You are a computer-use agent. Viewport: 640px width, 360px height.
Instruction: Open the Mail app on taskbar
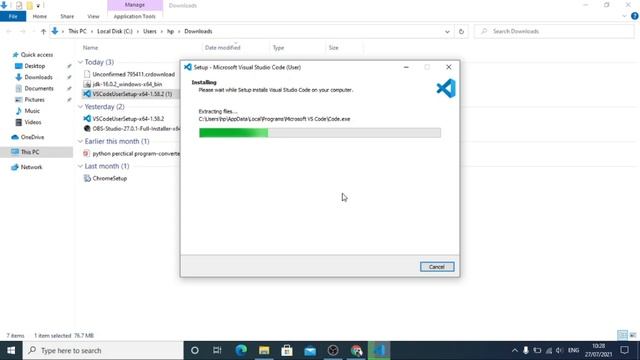[x=310, y=350]
